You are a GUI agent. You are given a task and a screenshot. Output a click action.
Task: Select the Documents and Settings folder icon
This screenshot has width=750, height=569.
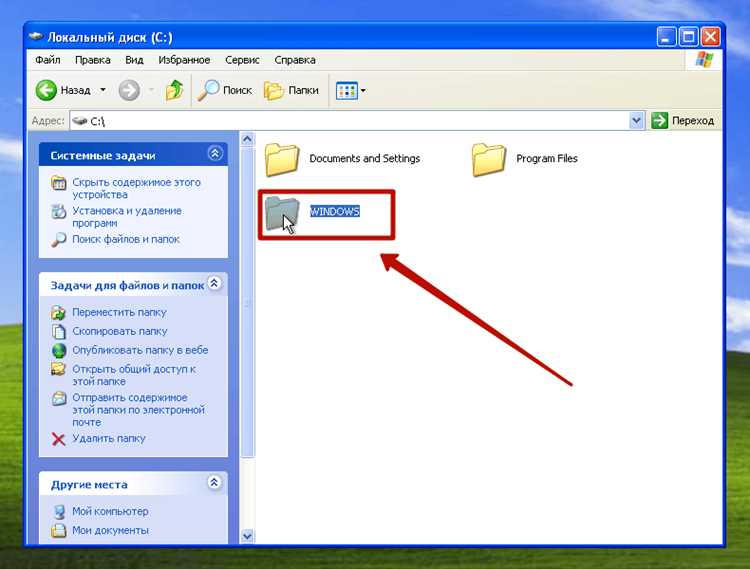(282, 159)
